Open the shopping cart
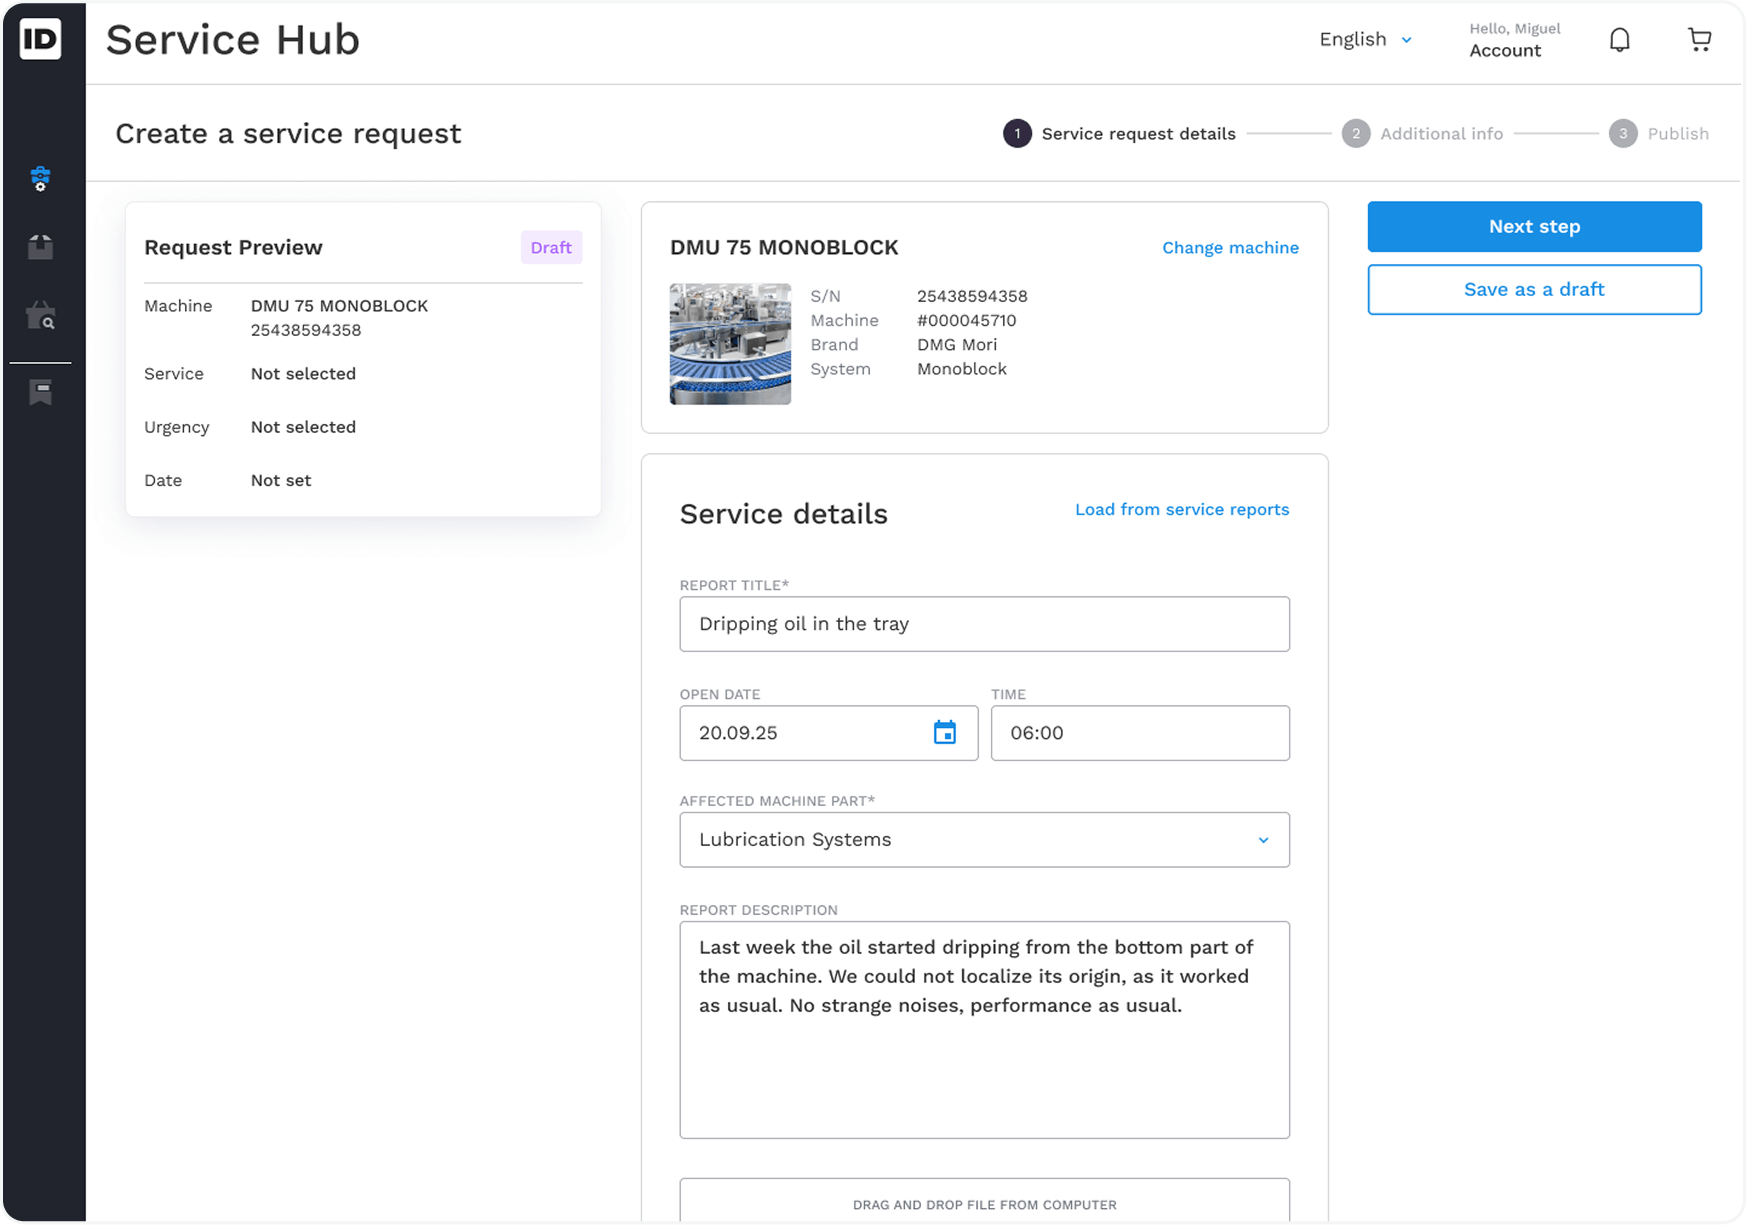Screen dimensions: 1746x1225 (1699, 40)
